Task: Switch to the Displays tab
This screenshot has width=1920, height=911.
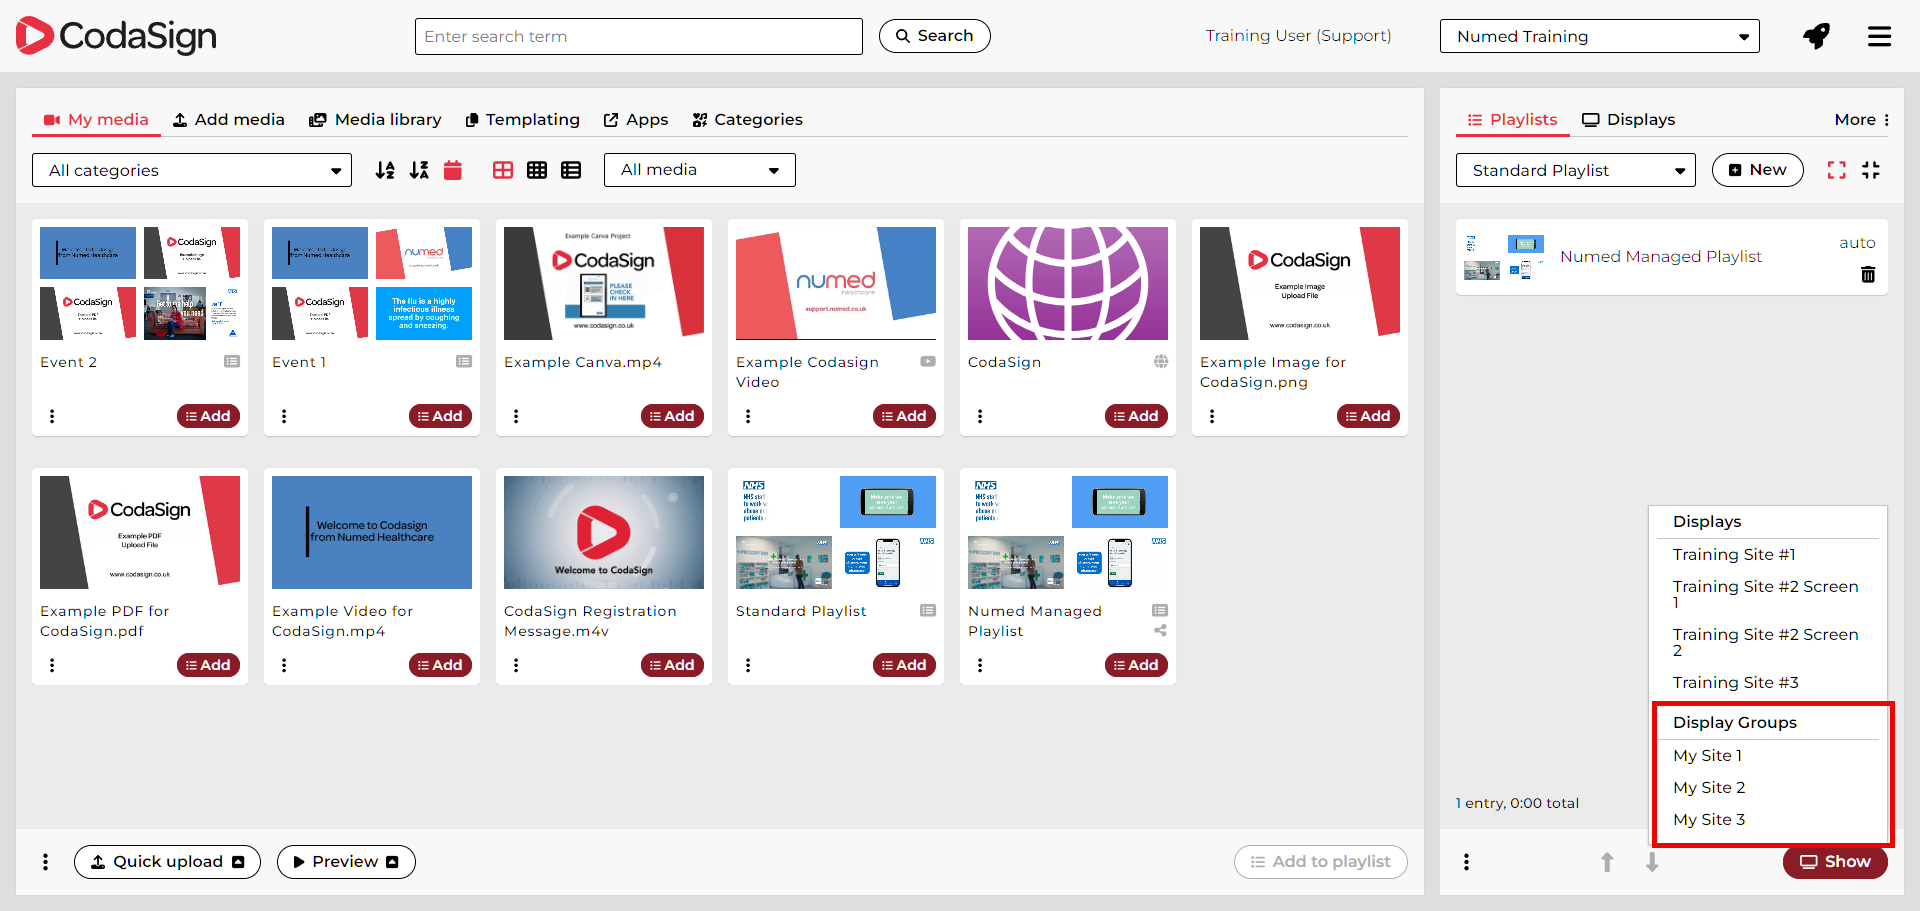Action: point(1628,120)
